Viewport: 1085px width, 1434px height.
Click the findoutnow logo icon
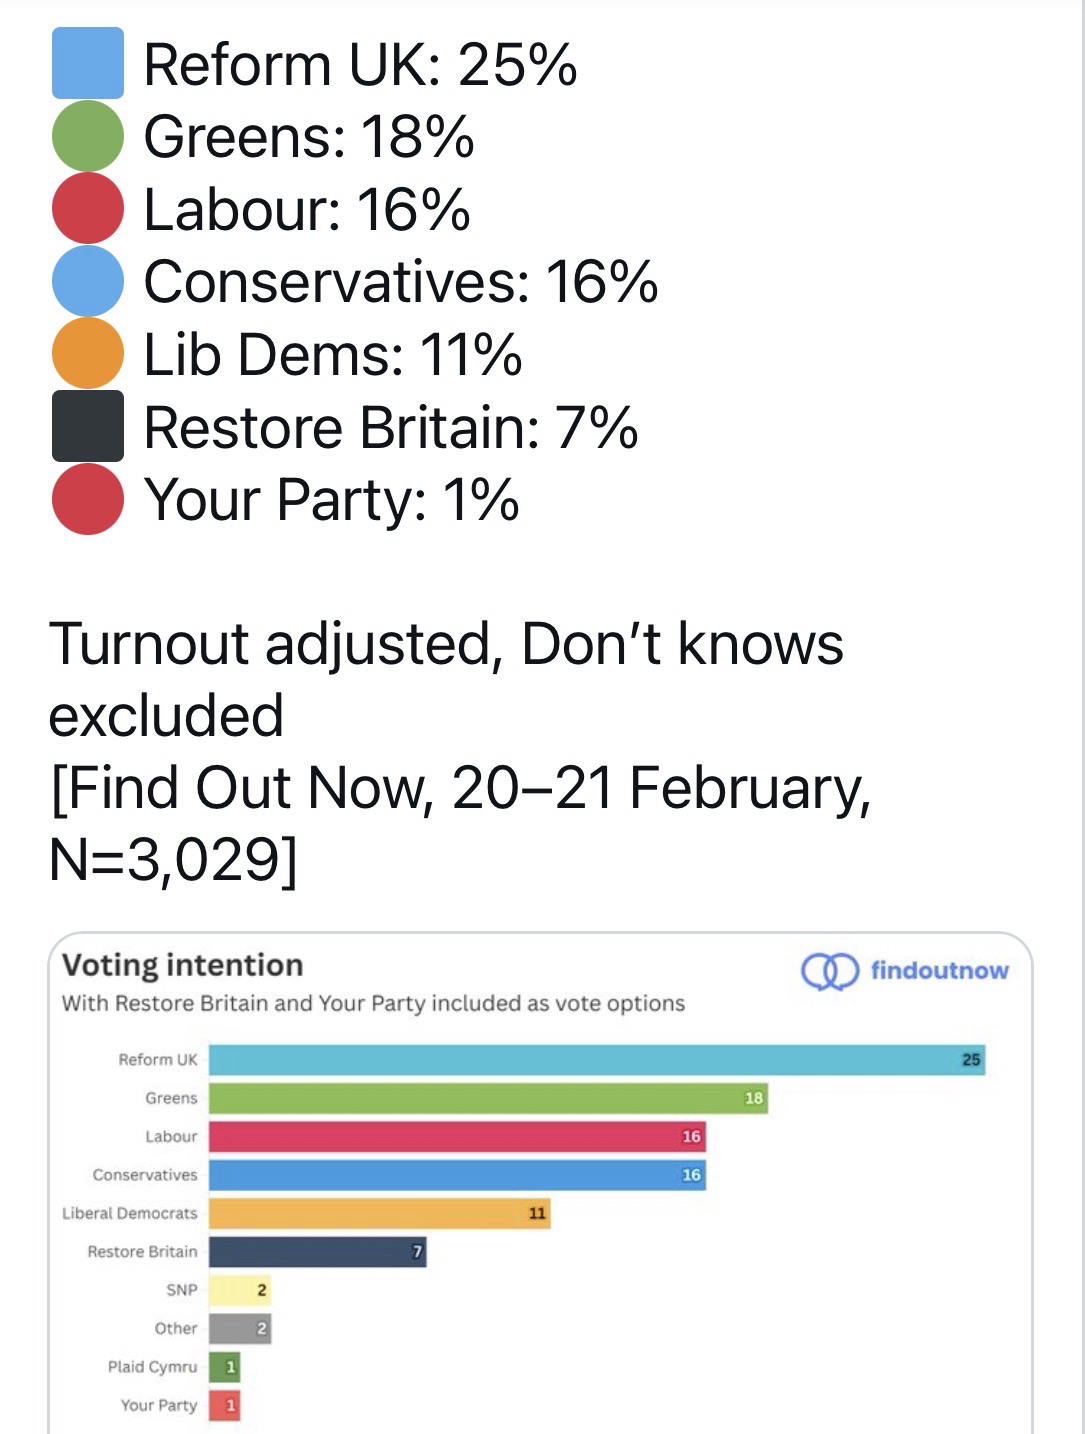coord(830,971)
